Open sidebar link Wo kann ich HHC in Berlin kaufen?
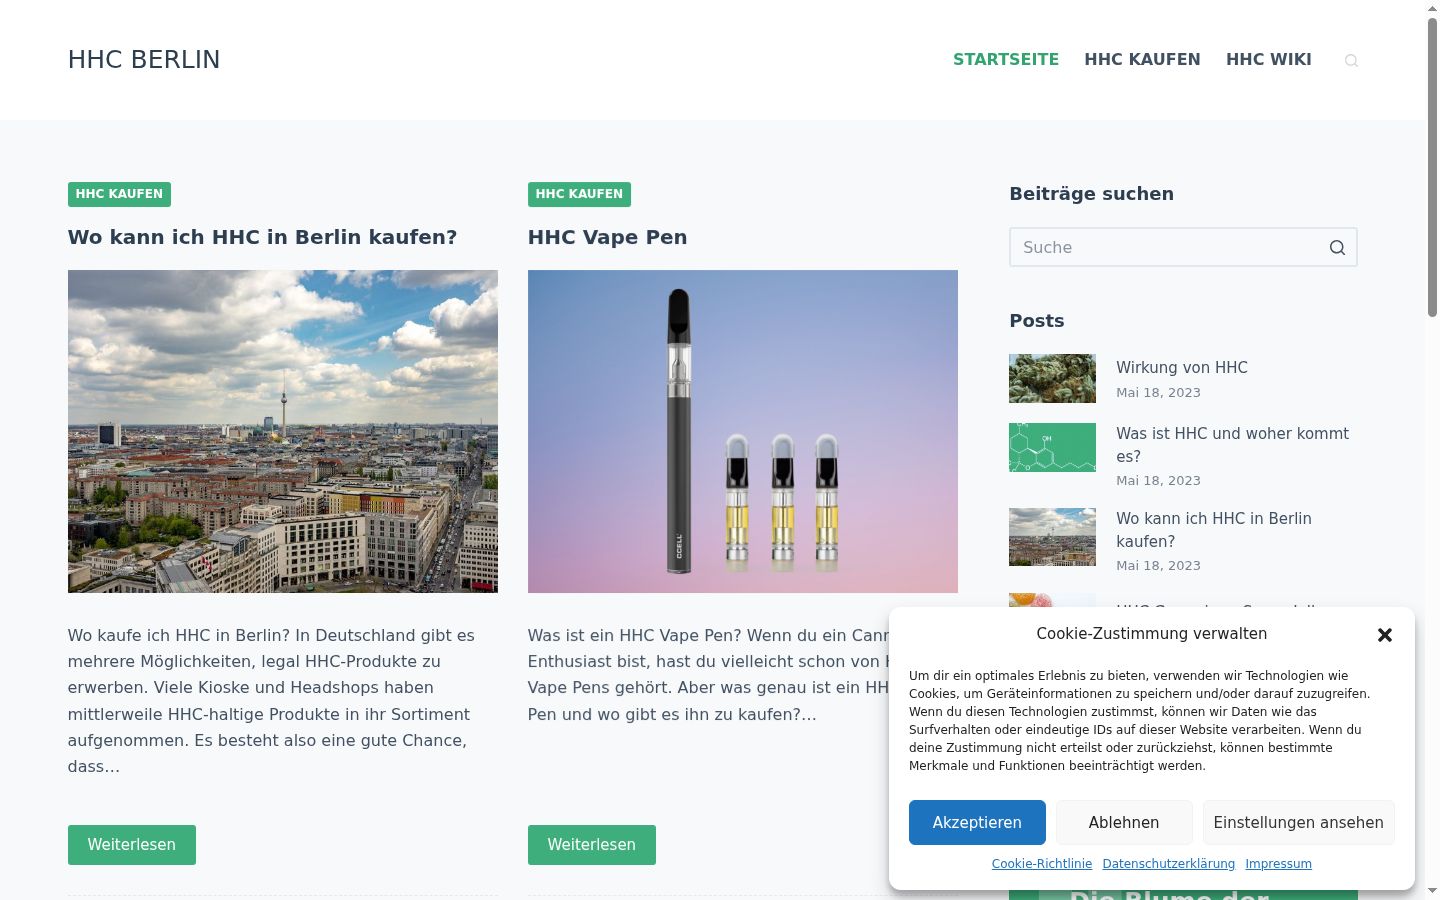Image resolution: width=1440 pixels, height=900 pixels. pyautogui.click(x=1214, y=530)
